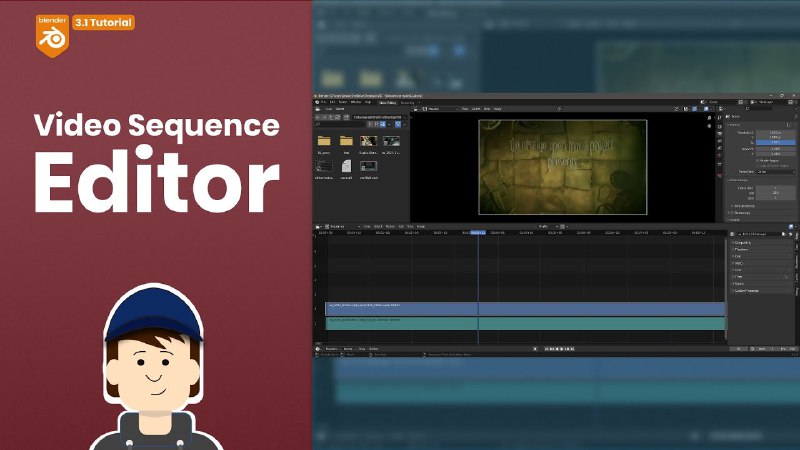Open timeline editor type icon menu
This screenshot has height=450, width=800.
318,349
